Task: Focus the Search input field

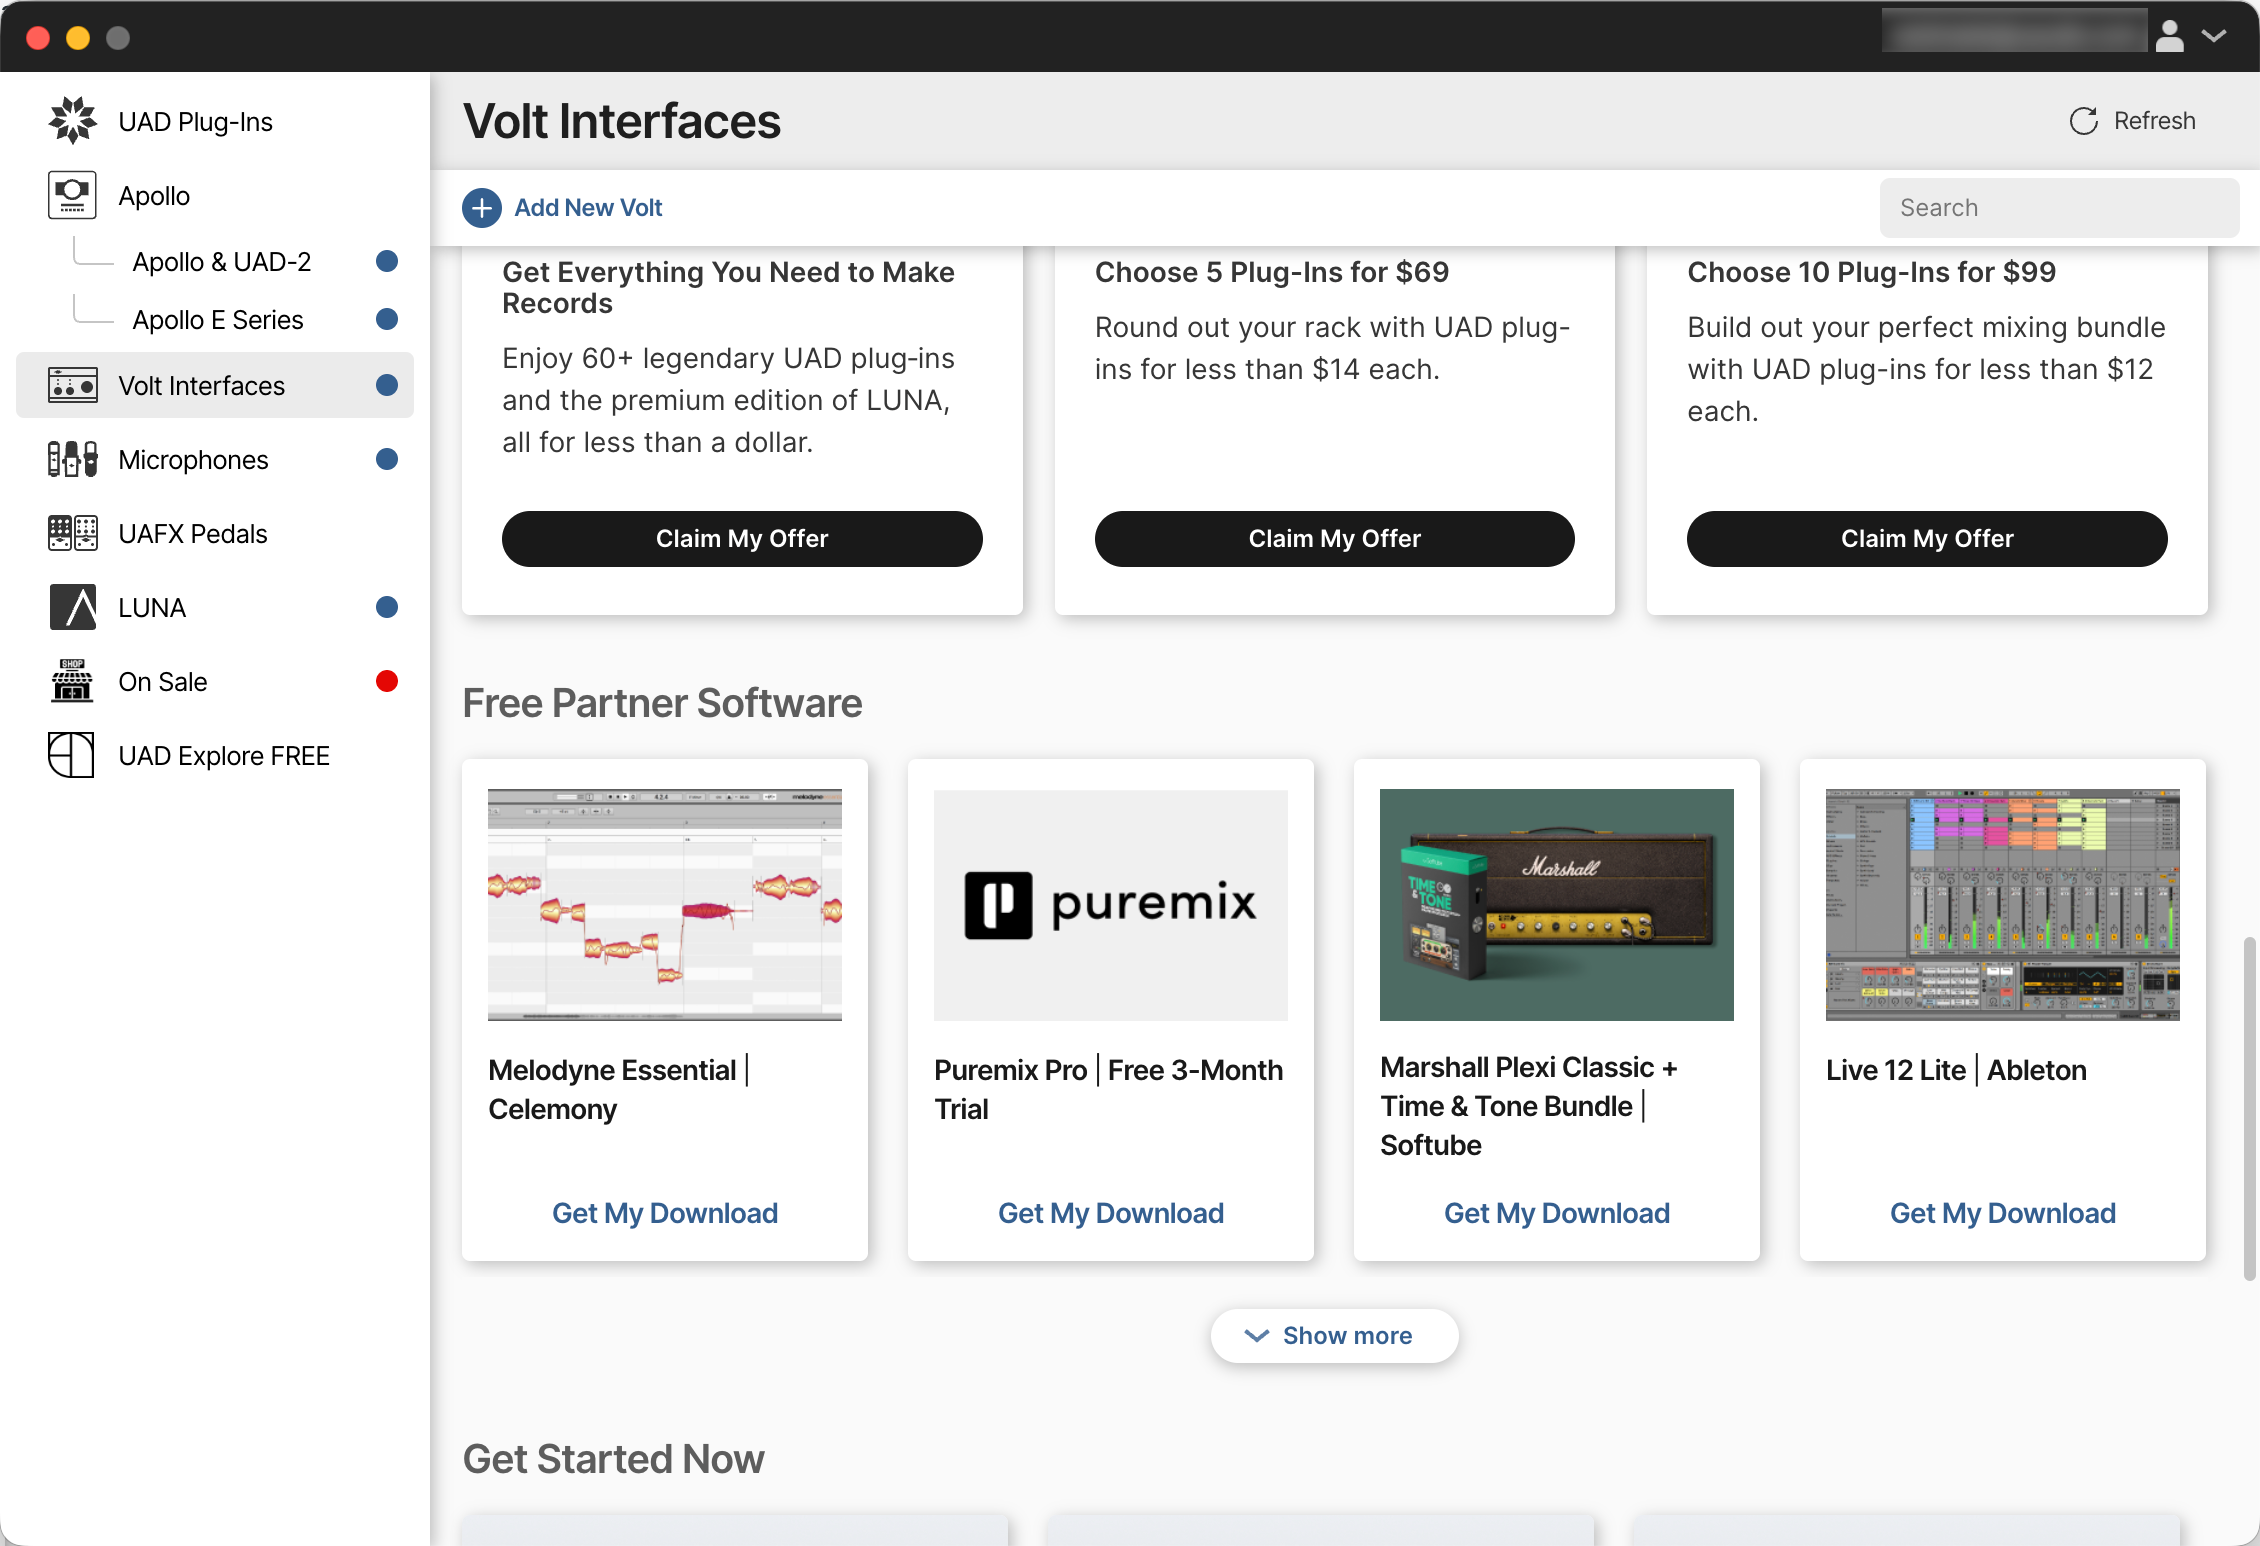Action: tap(2059, 208)
